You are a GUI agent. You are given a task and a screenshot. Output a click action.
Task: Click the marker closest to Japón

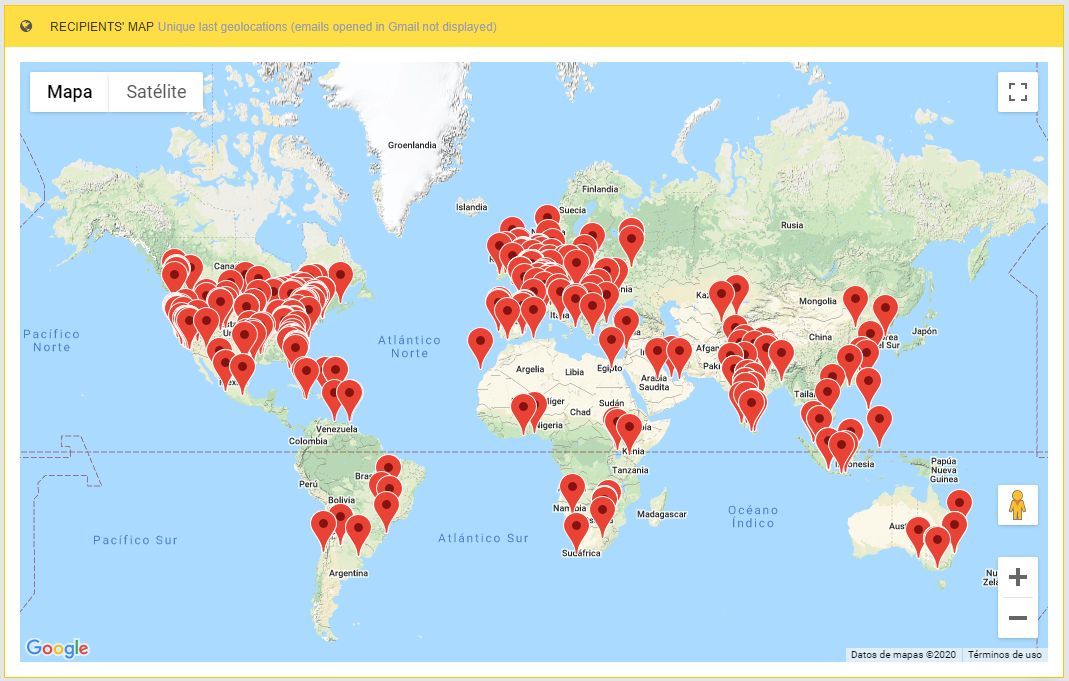886,306
